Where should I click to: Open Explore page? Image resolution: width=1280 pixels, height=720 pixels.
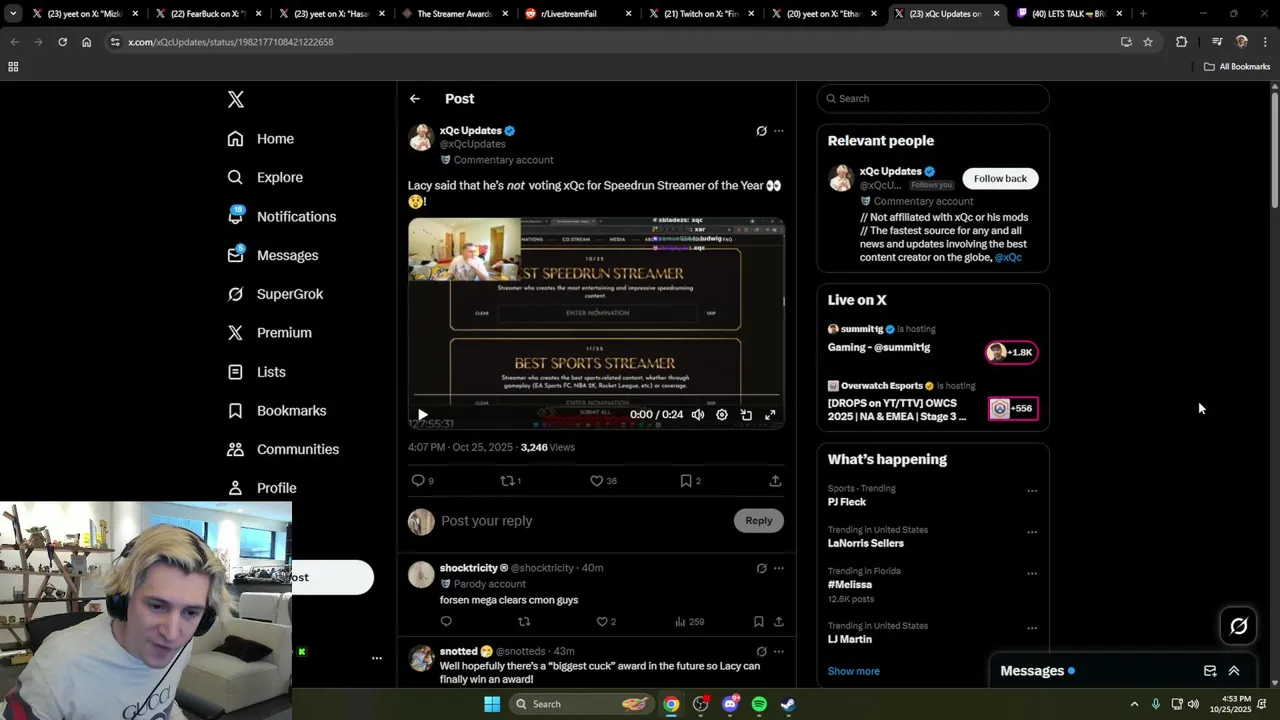pos(265,177)
